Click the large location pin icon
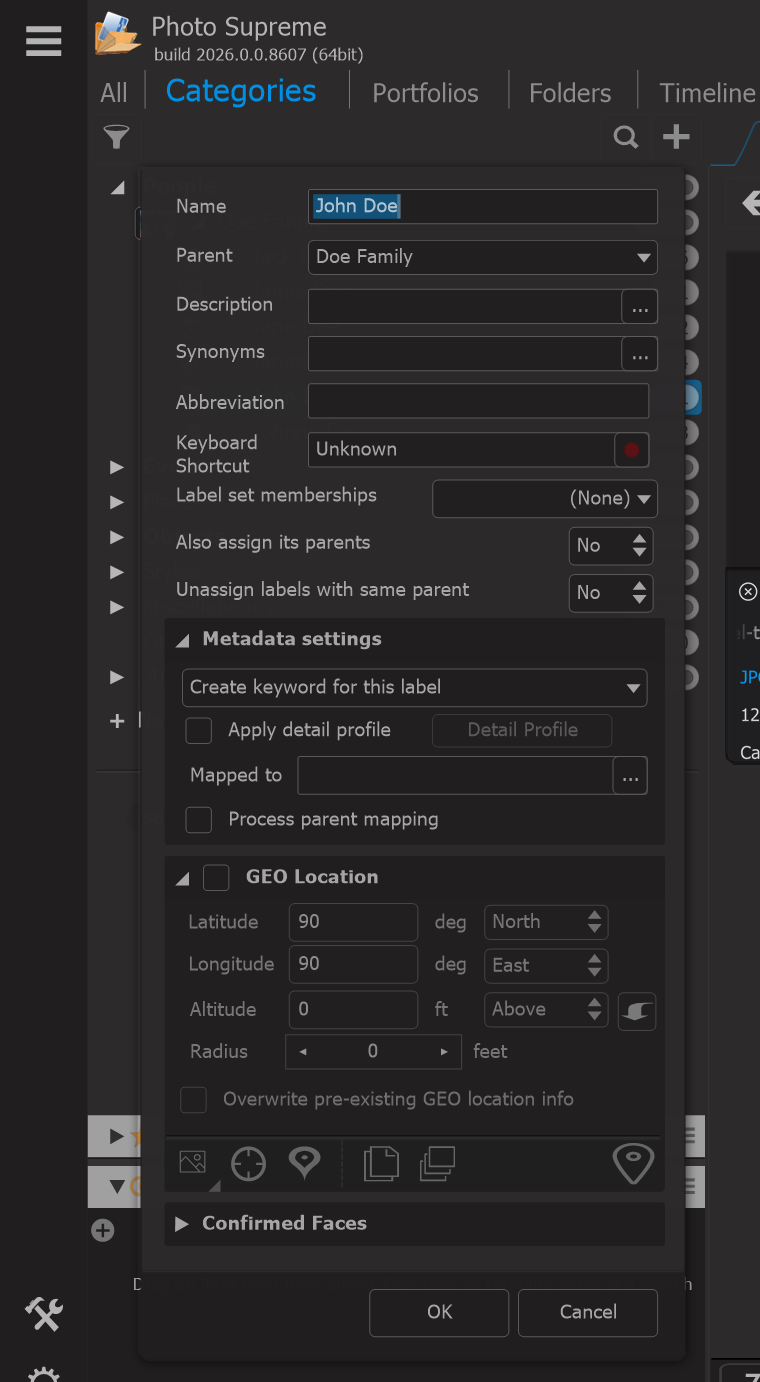Viewport: 760px width, 1382px height. click(x=633, y=1164)
